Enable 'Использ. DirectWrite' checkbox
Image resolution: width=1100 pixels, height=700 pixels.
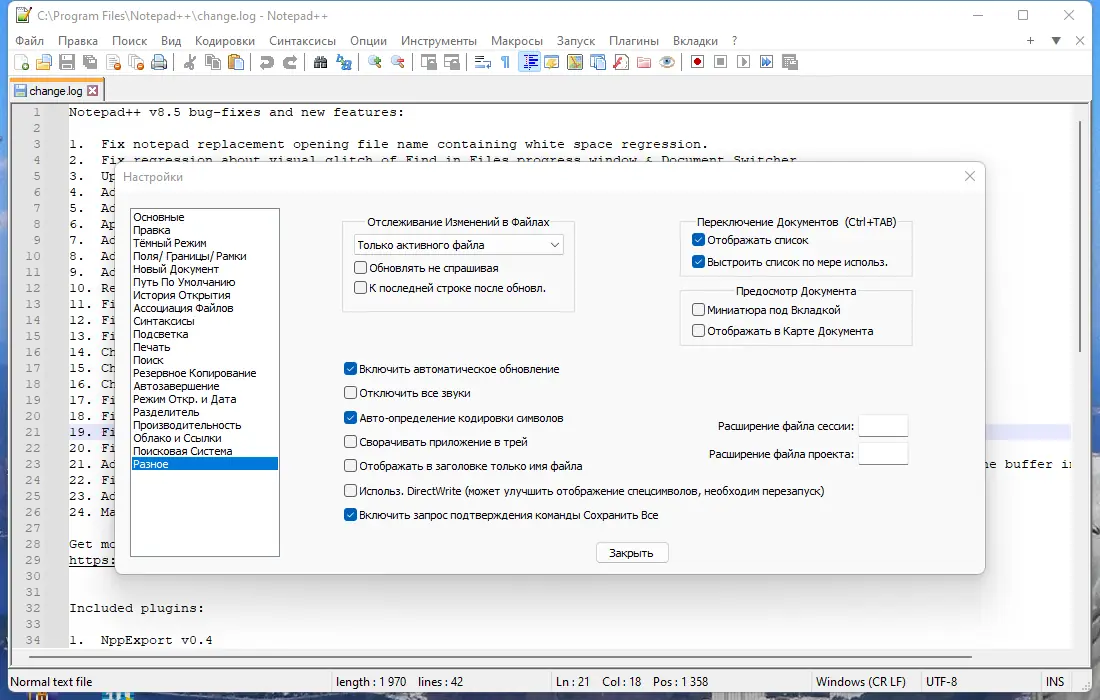coord(351,490)
